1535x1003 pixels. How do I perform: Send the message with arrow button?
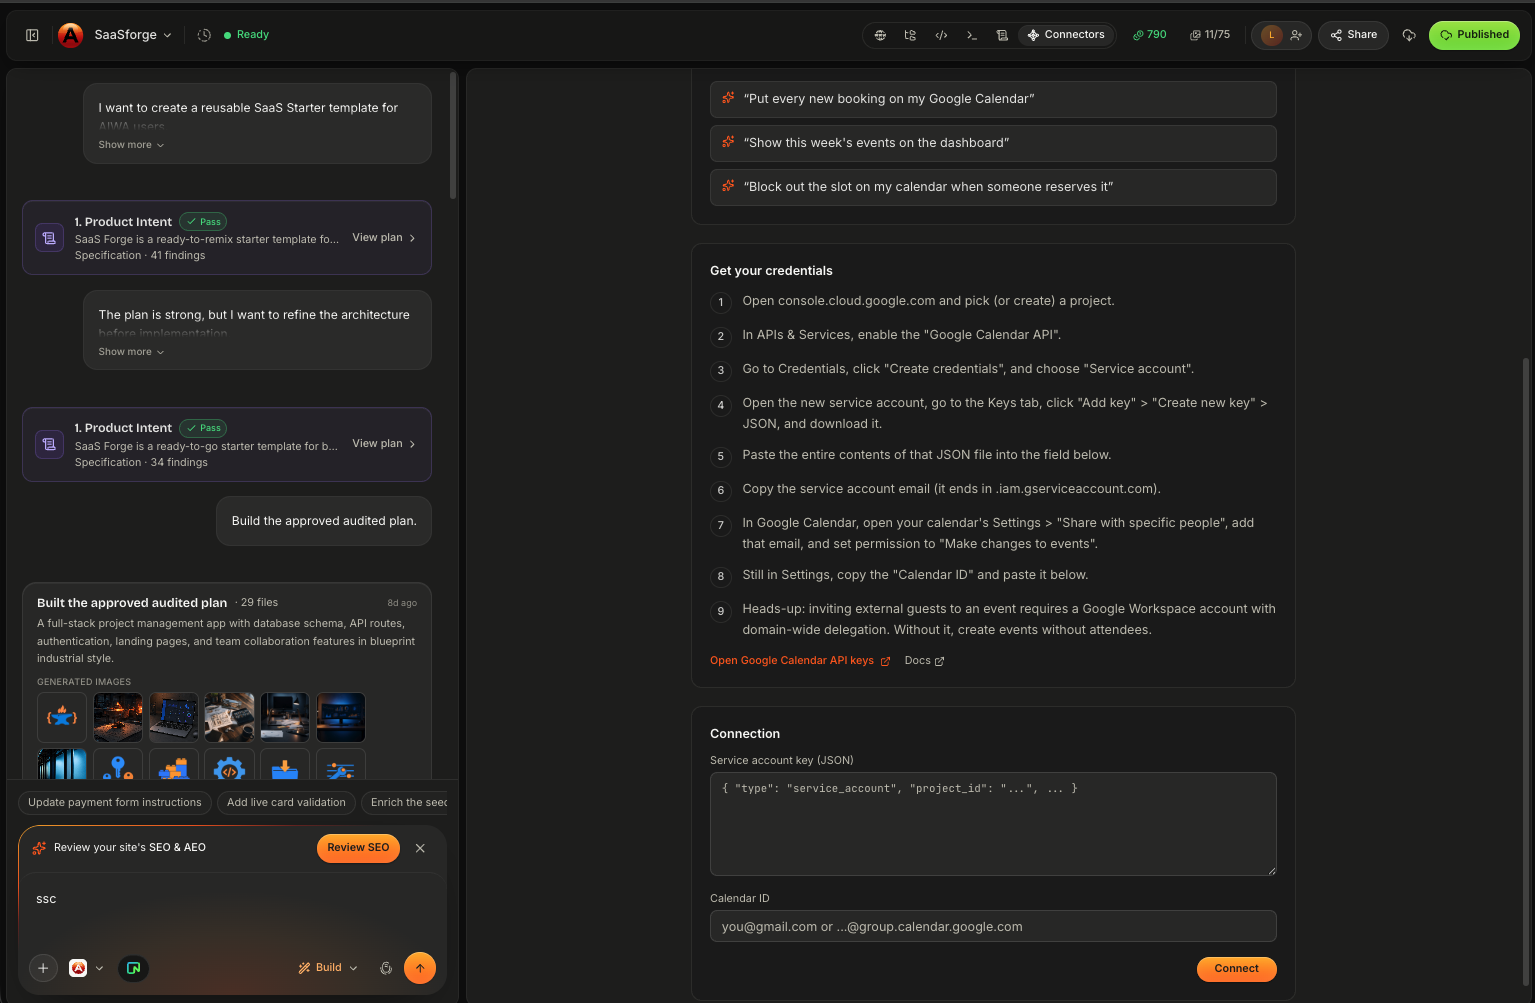pyautogui.click(x=420, y=968)
